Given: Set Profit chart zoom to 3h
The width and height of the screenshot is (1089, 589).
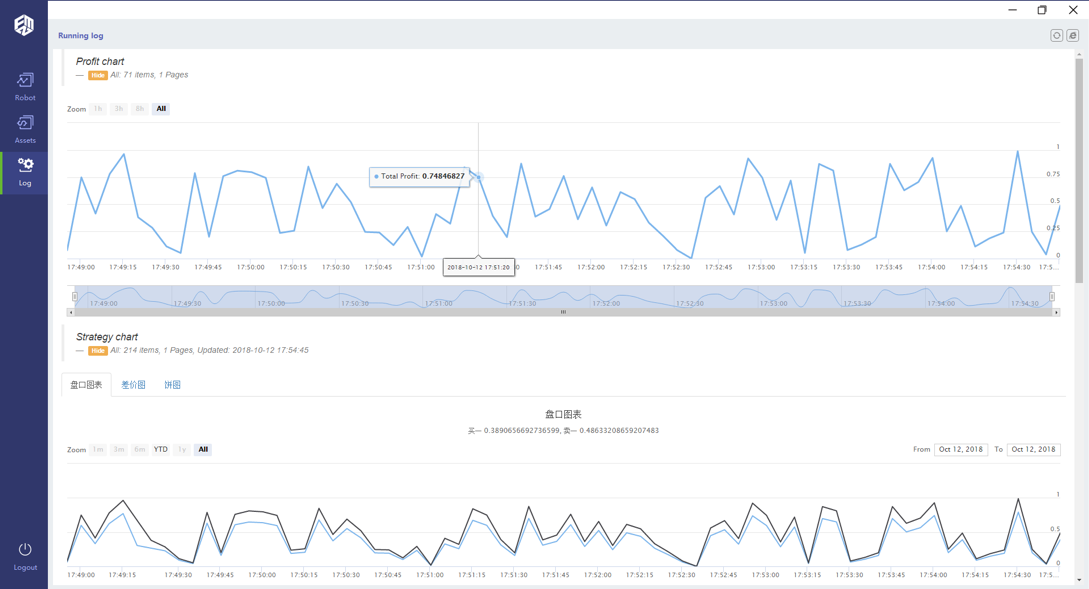Looking at the screenshot, I should [x=119, y=109].
